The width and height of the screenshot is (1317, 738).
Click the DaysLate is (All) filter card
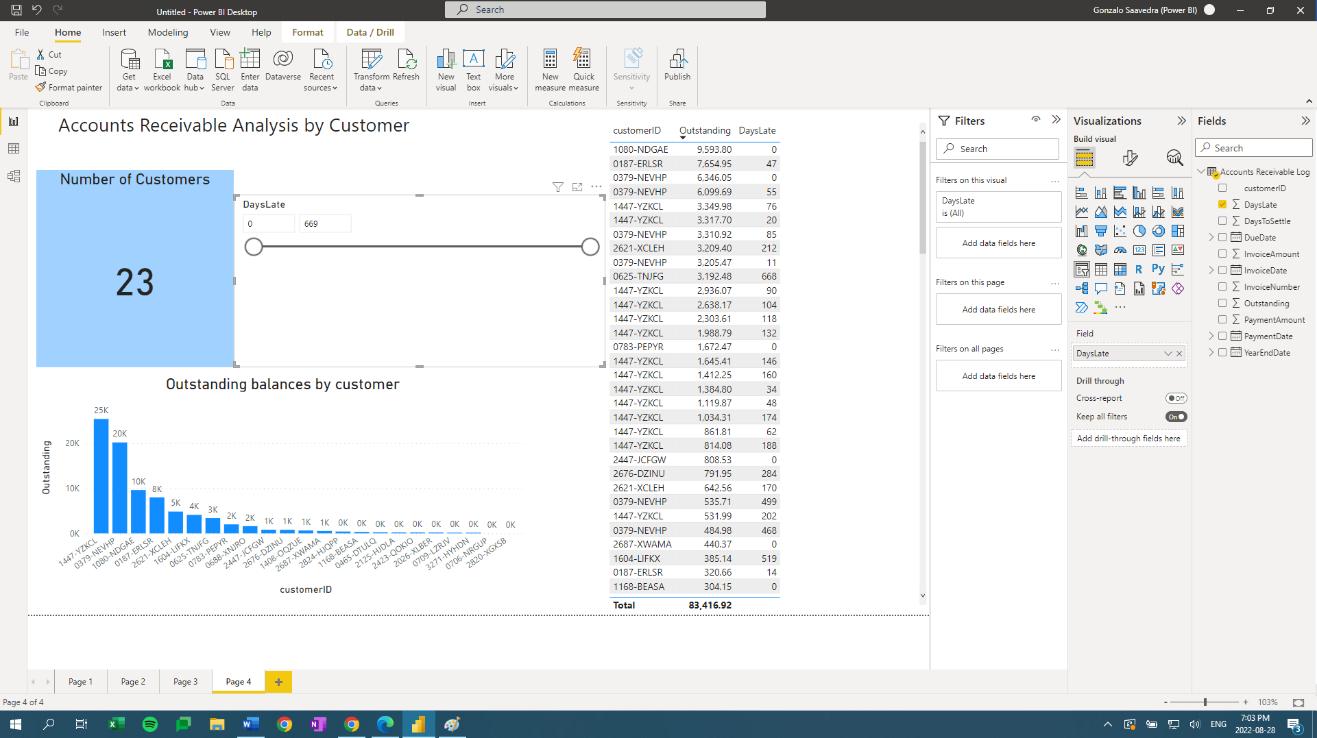pyautogui.click(x=998, y=207)
